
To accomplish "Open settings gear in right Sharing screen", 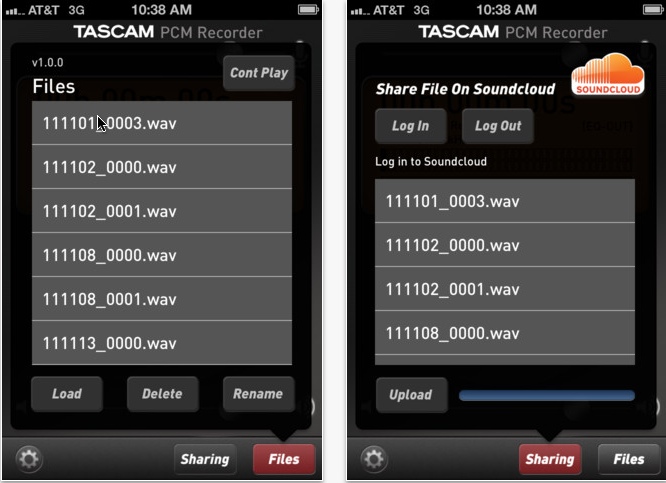I will [374, 459].
